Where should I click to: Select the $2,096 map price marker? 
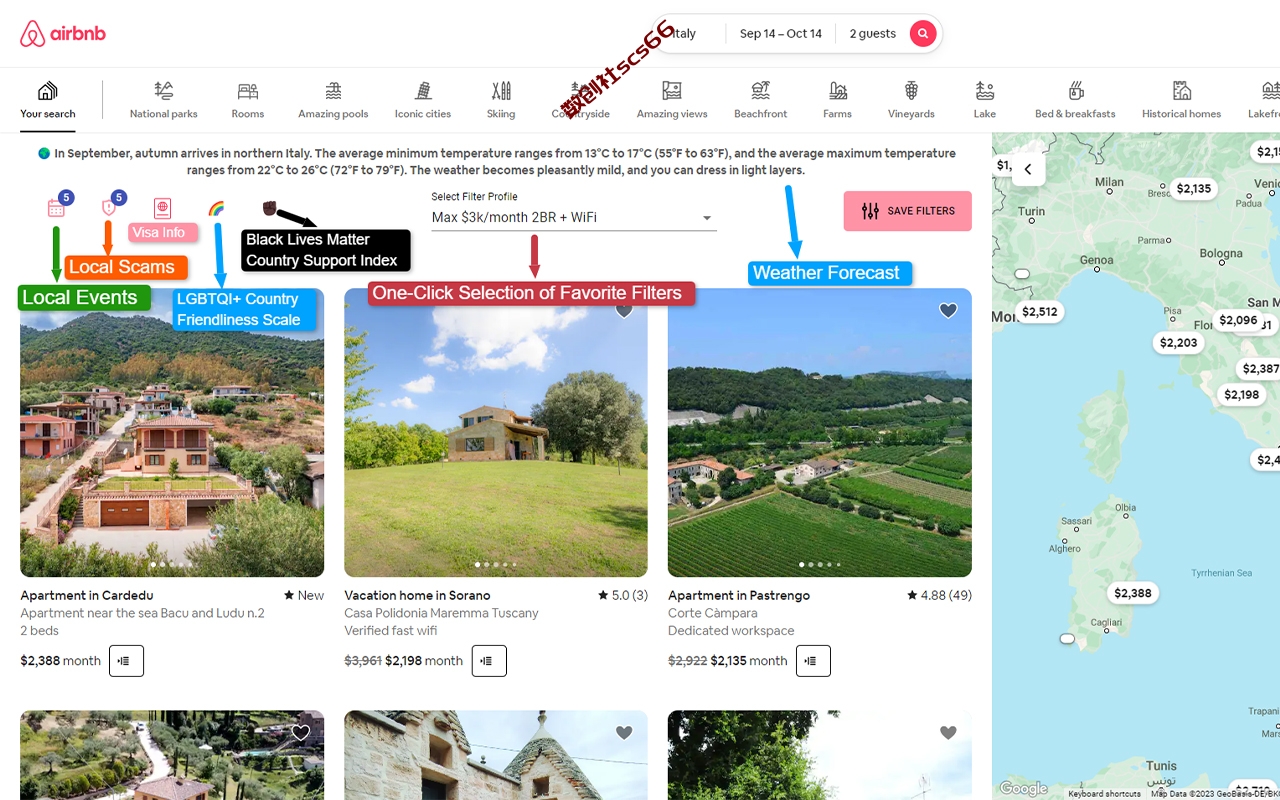[1238, 321]
